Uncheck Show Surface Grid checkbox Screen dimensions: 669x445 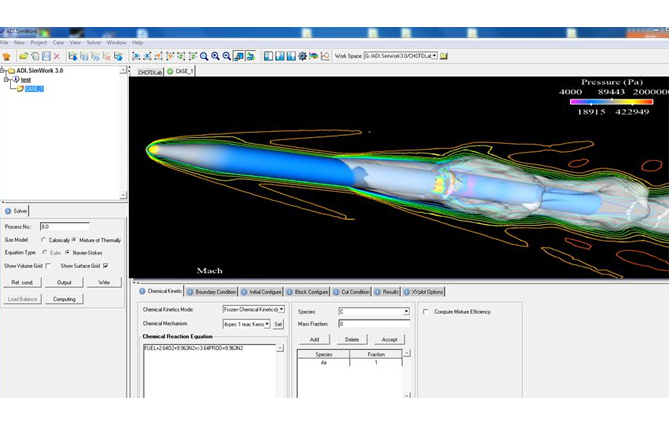tap(105, 266)
